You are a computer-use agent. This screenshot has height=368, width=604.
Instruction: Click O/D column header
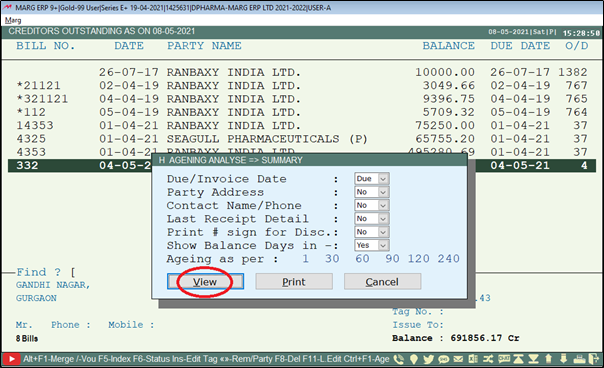pos(577,46)
